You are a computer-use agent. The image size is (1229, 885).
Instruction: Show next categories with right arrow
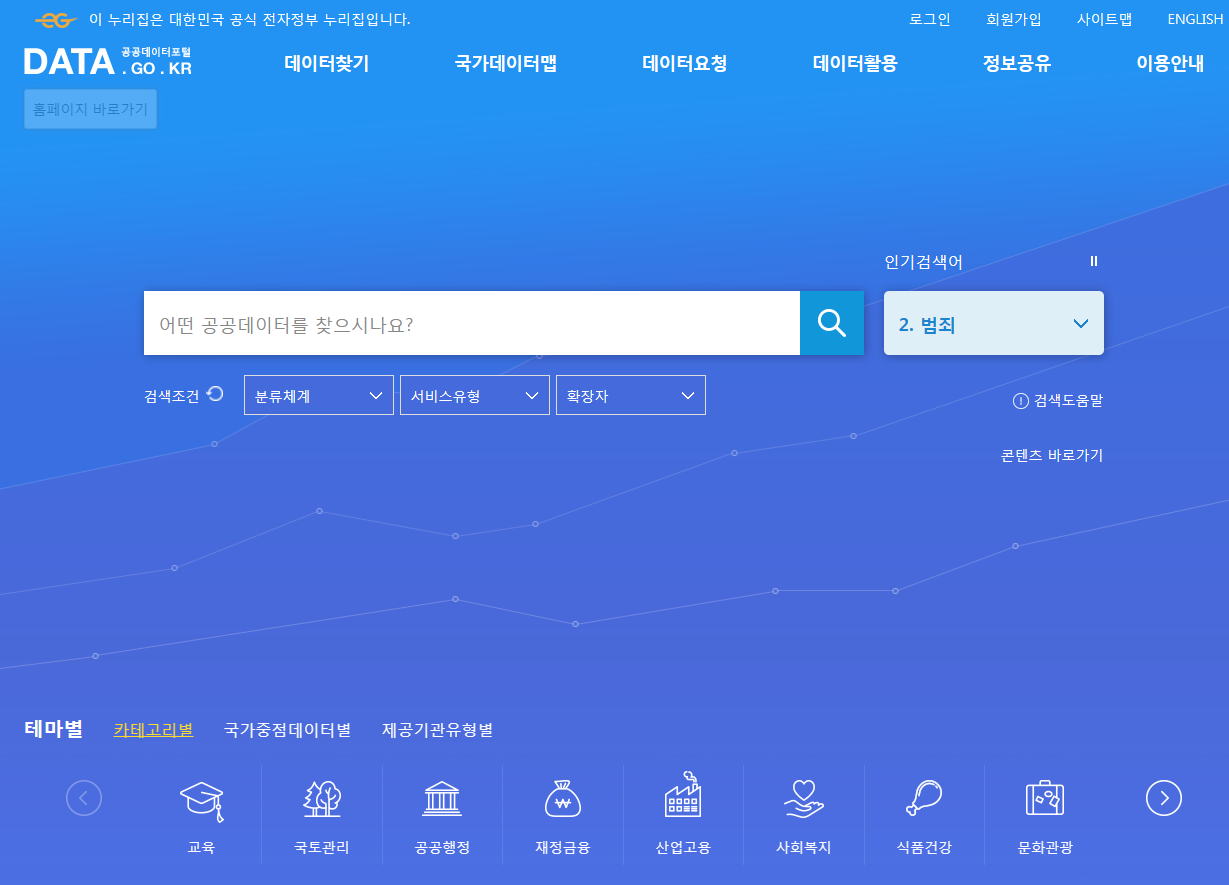(1164, 798)
